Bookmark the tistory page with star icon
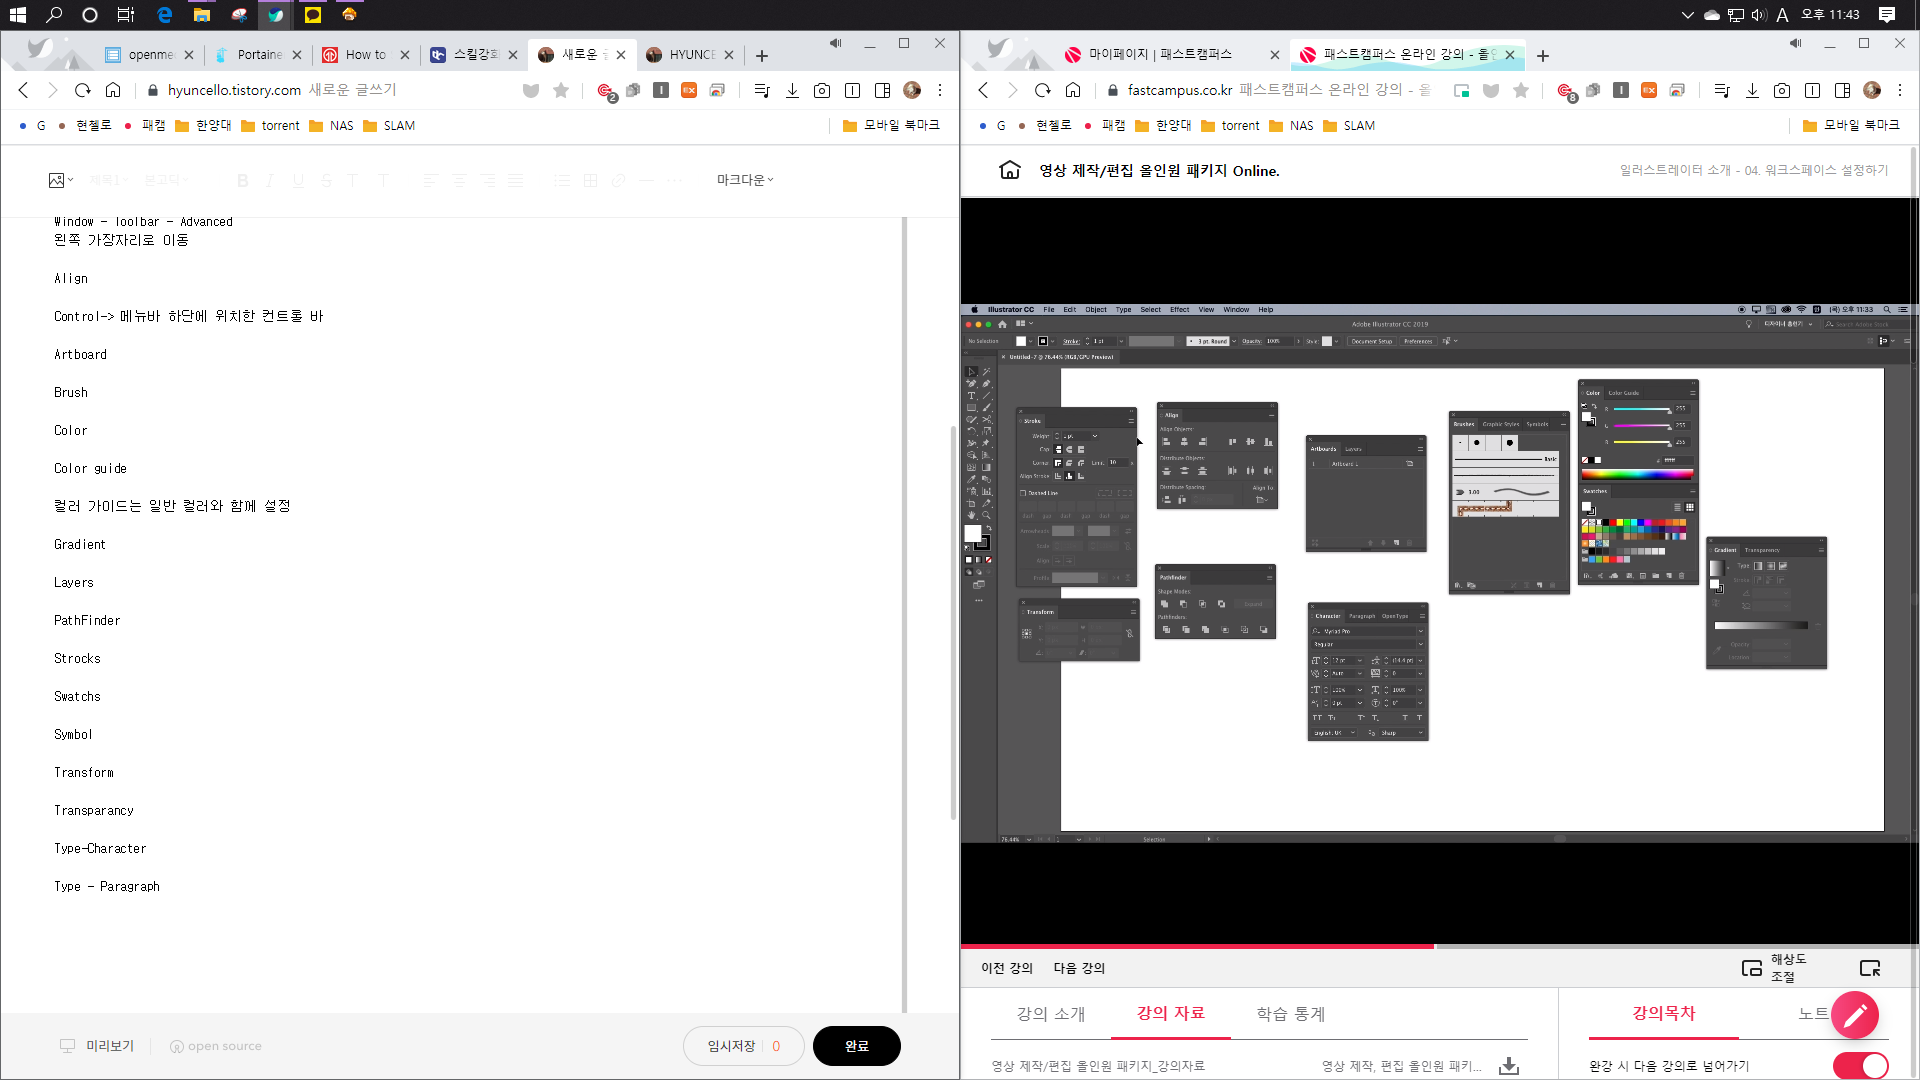The width and height of the screenshot is (1920, 1080). (x=561, y=90)
